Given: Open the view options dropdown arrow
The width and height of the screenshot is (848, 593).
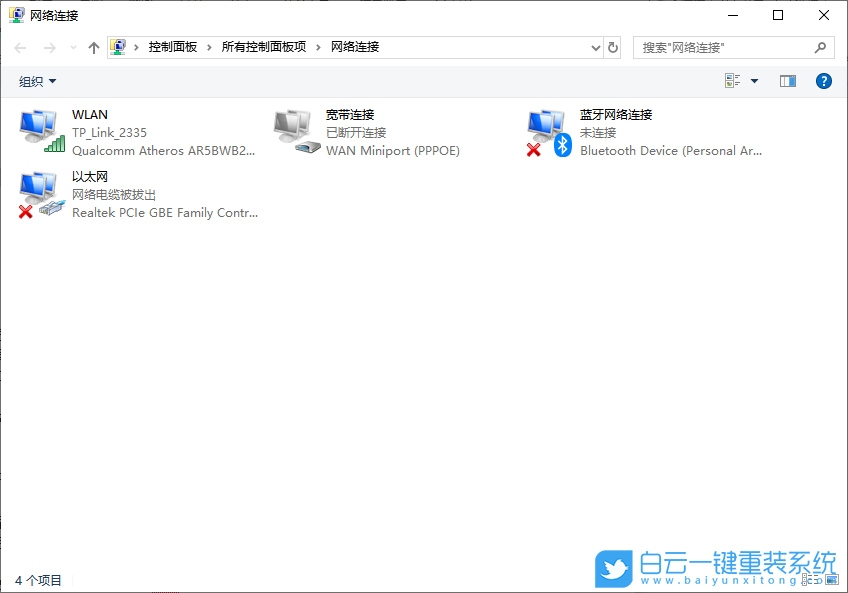Looking at the screenshot, I should [753, 81].
